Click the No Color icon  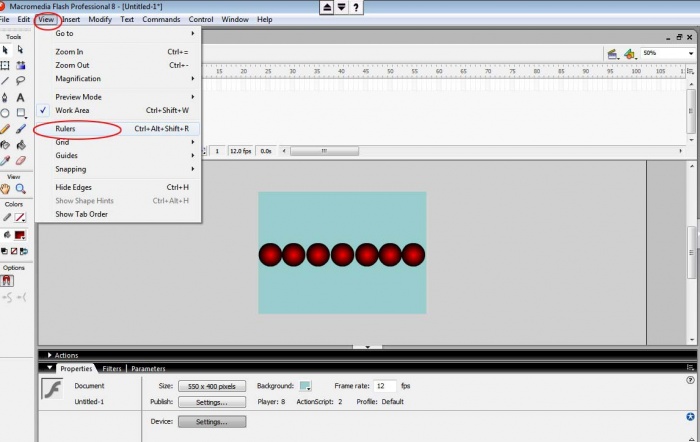(14, 251)
